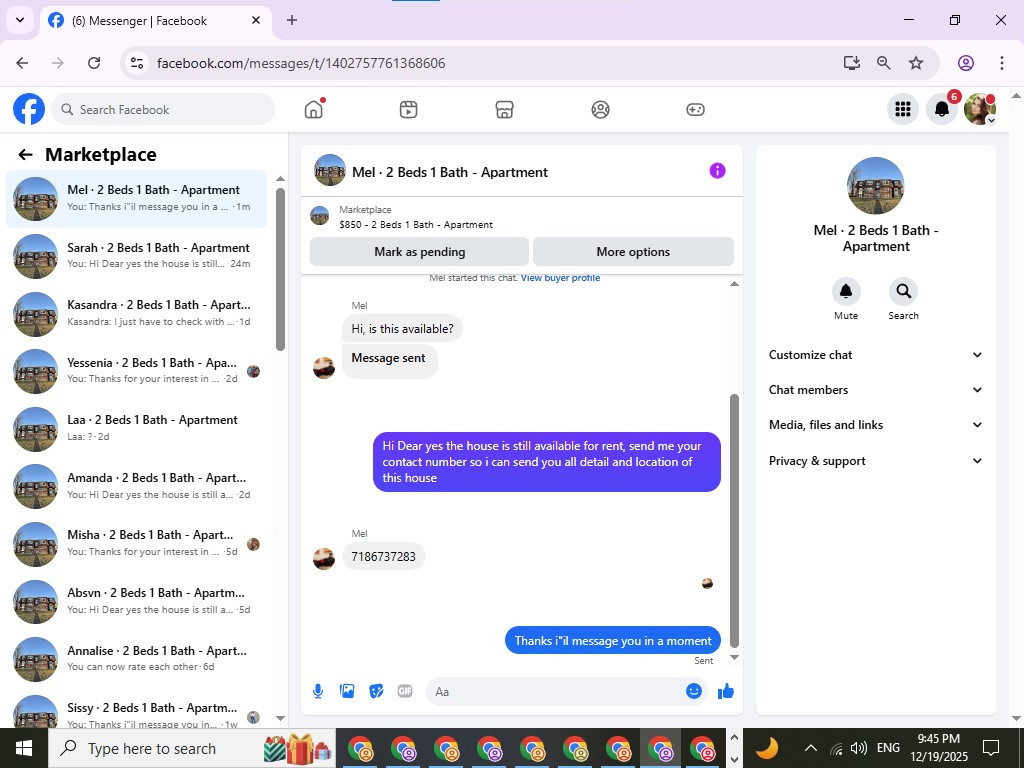1024x768 pixels.
Task: Click the browser address bar URL
Action: (x=301, y=63)
